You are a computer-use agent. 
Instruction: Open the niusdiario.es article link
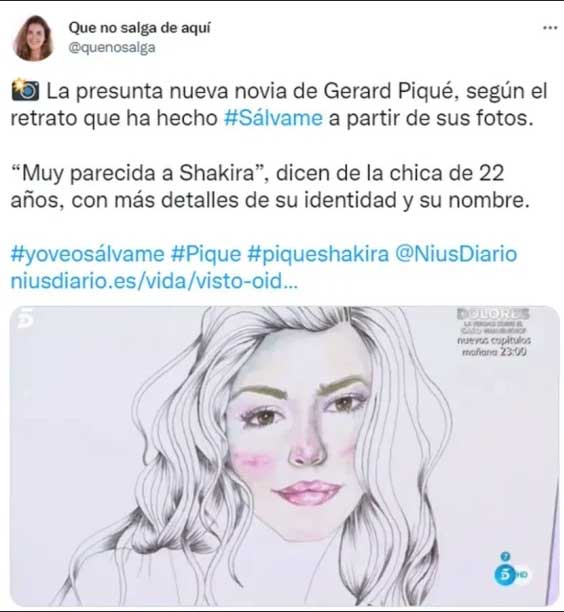click(154, 281)
